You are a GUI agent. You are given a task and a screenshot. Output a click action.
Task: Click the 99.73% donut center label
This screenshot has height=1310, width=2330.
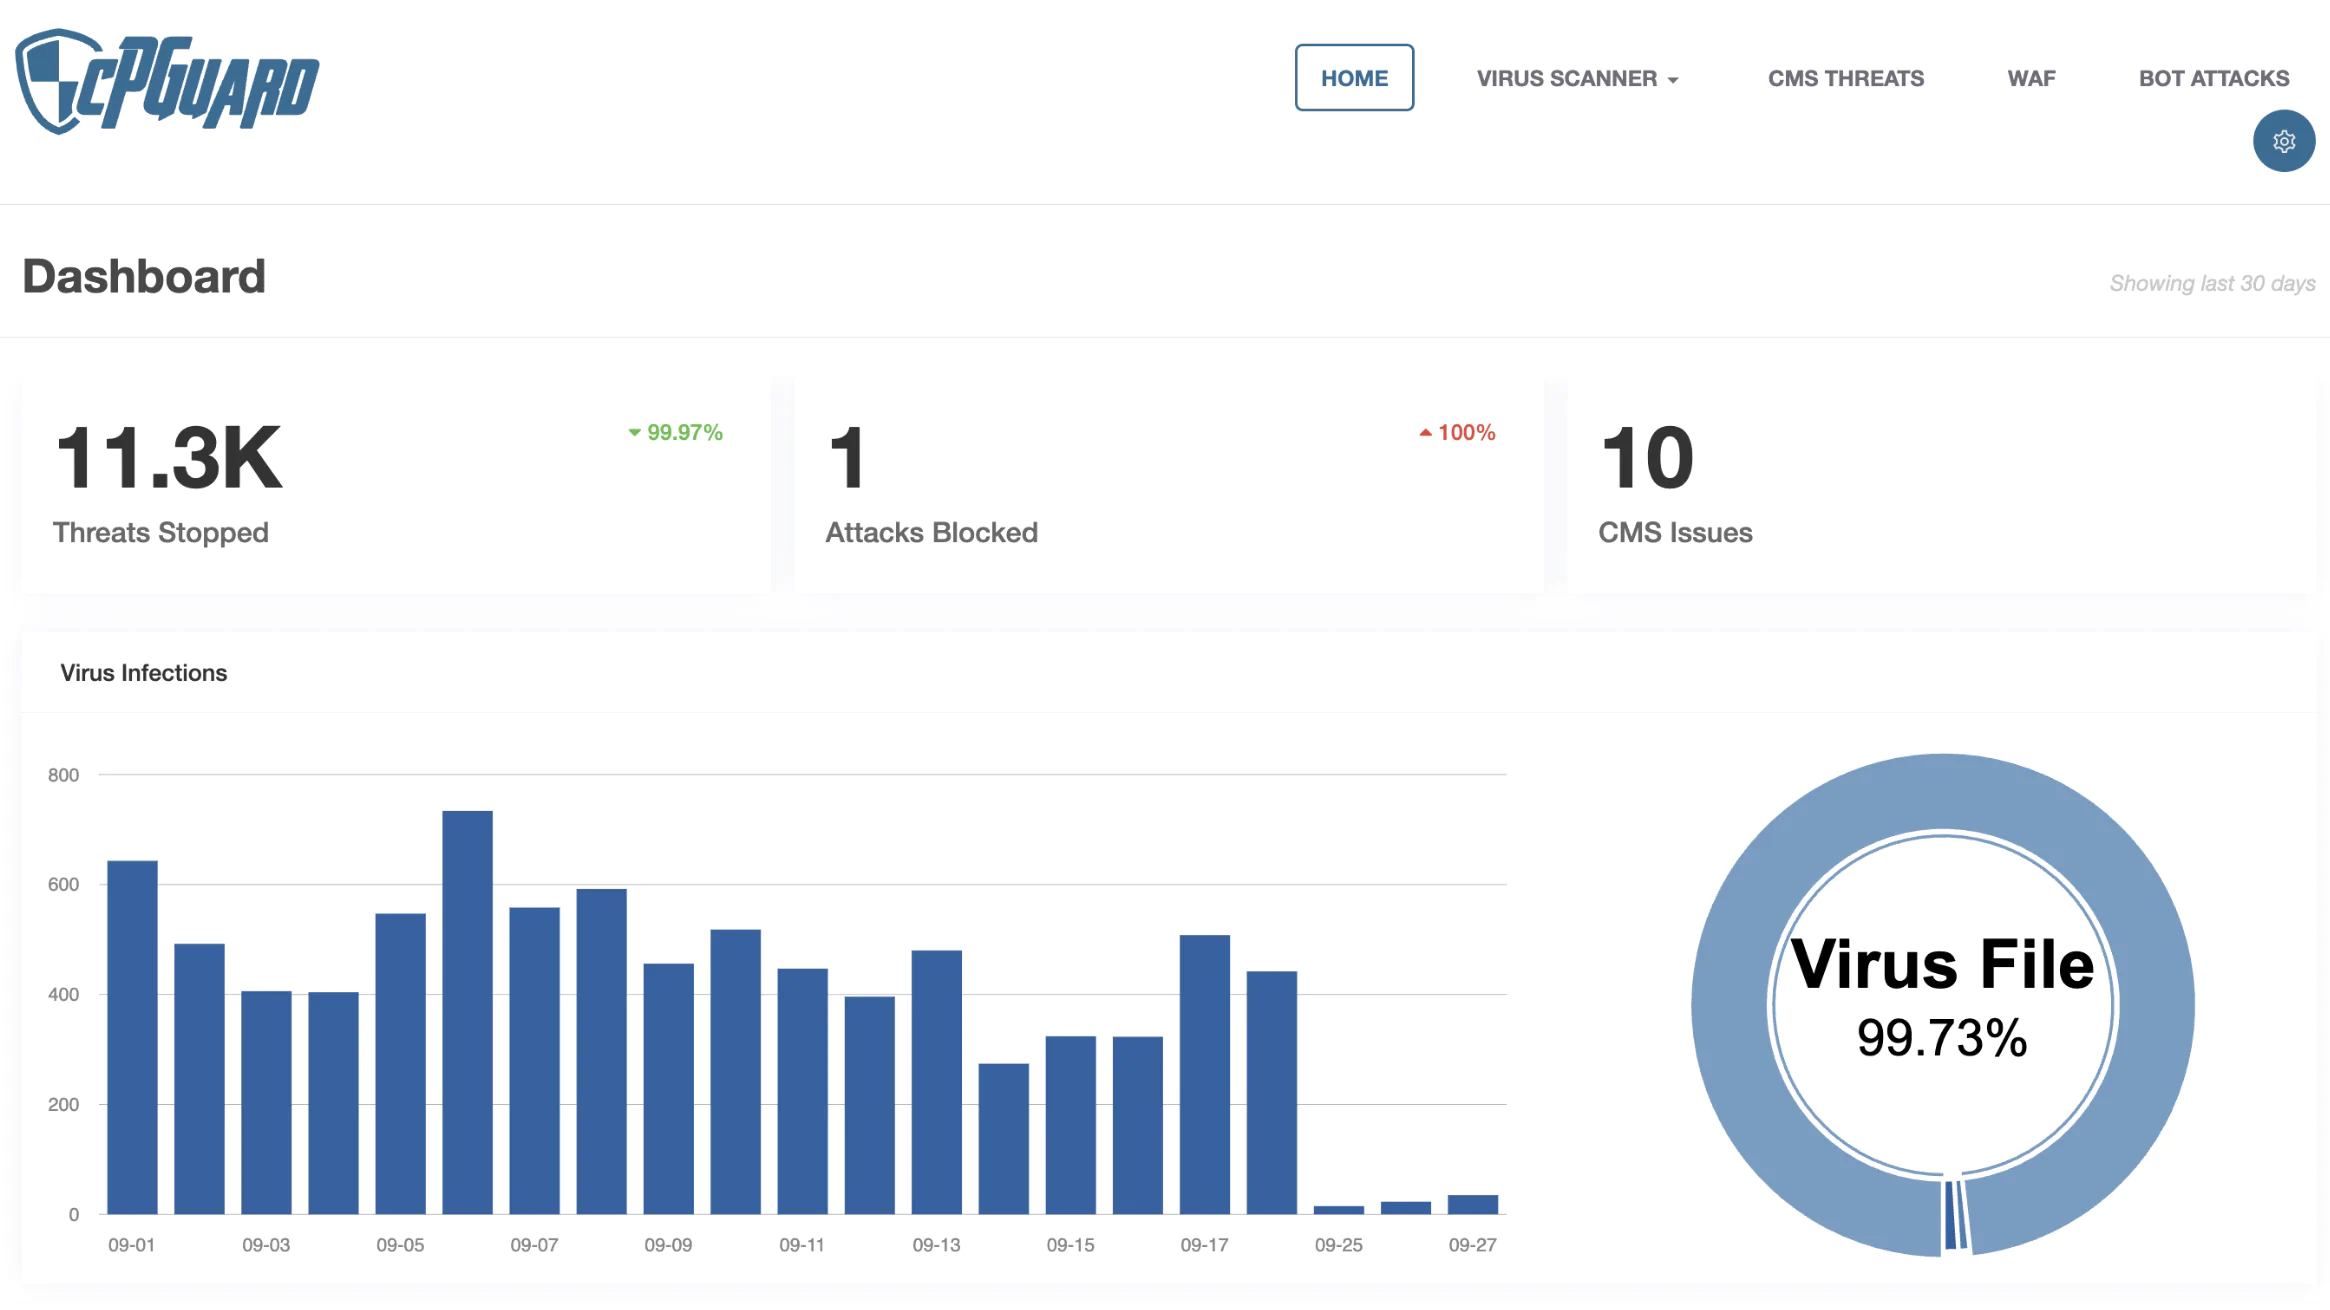[x=1942, y=1037]
